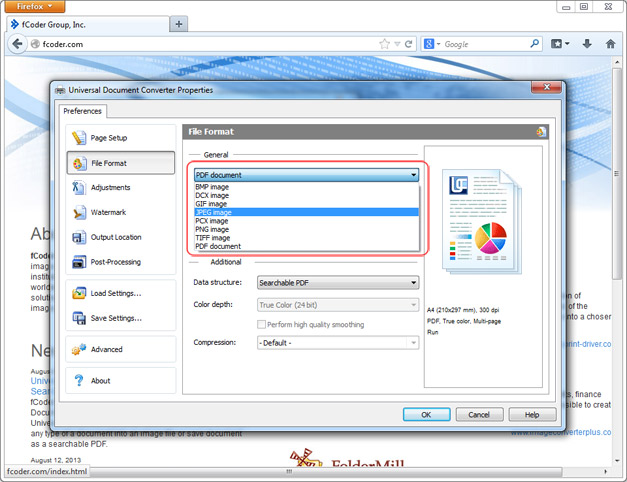Reload the page in Firefox

408,44
